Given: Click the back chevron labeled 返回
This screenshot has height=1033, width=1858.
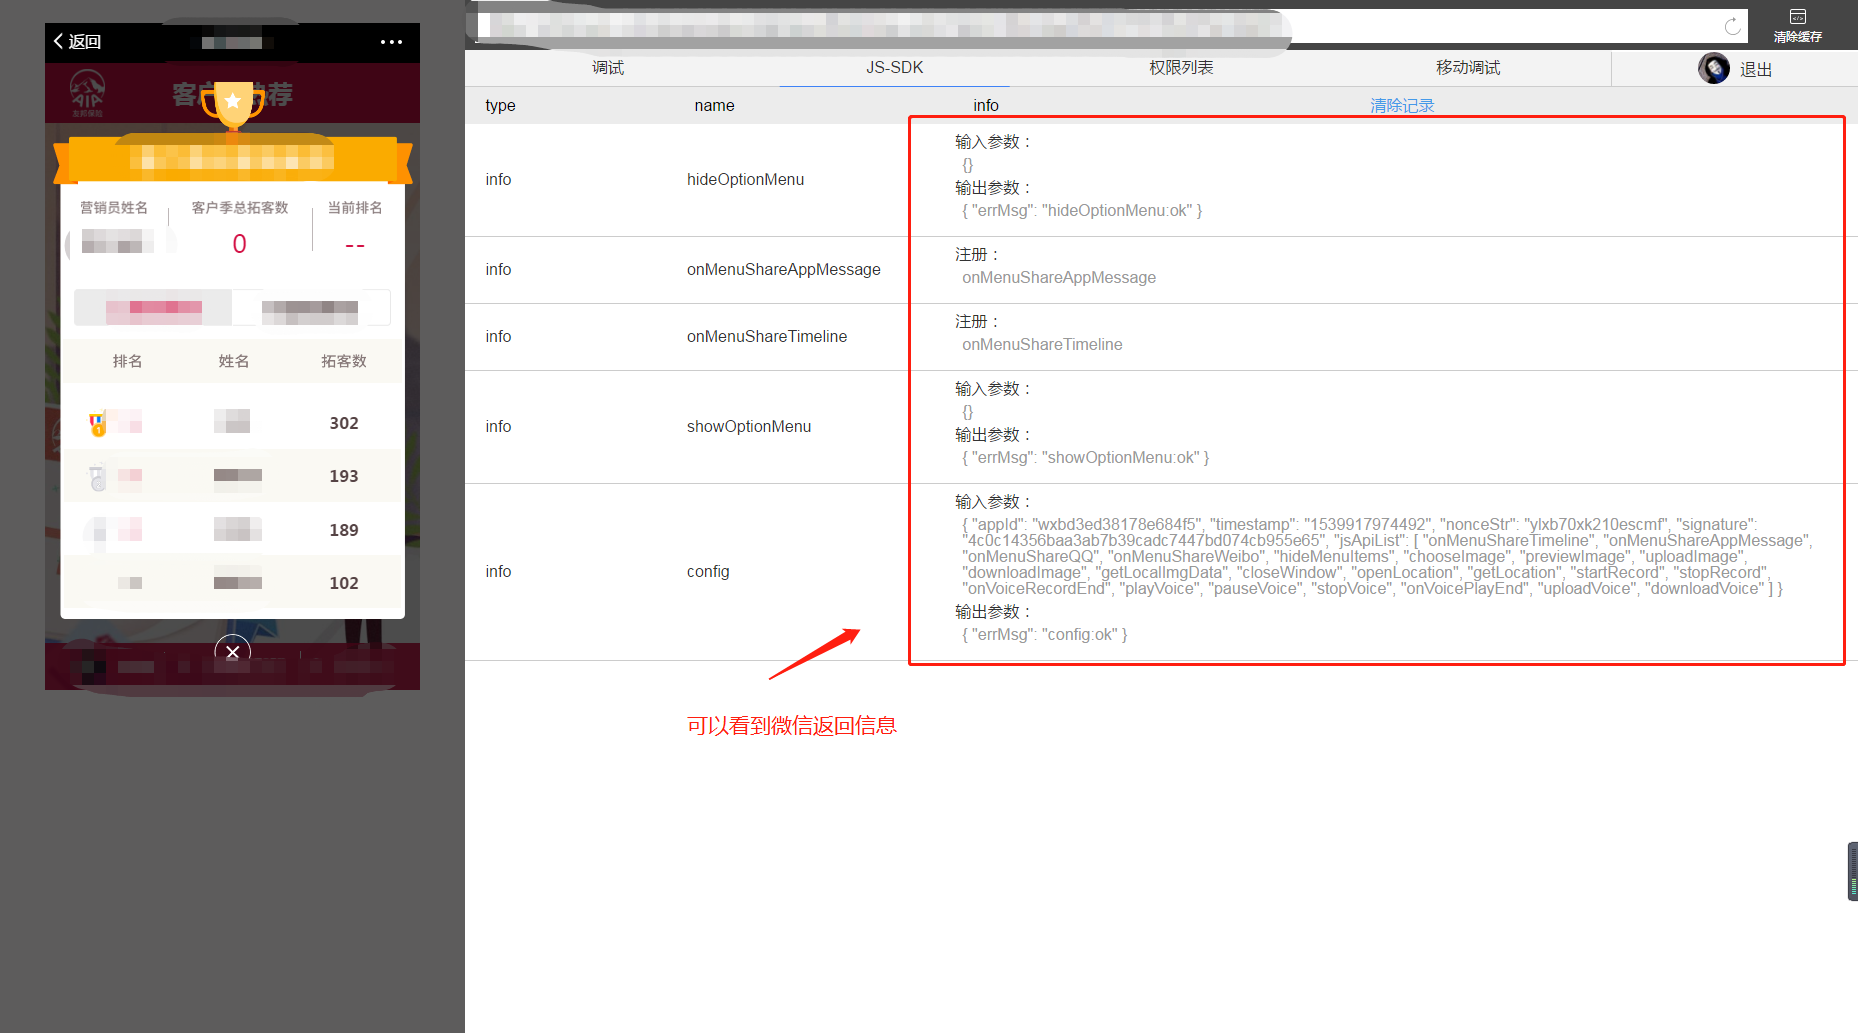Looking at the screenshot, I should click(x=77, y=41).
